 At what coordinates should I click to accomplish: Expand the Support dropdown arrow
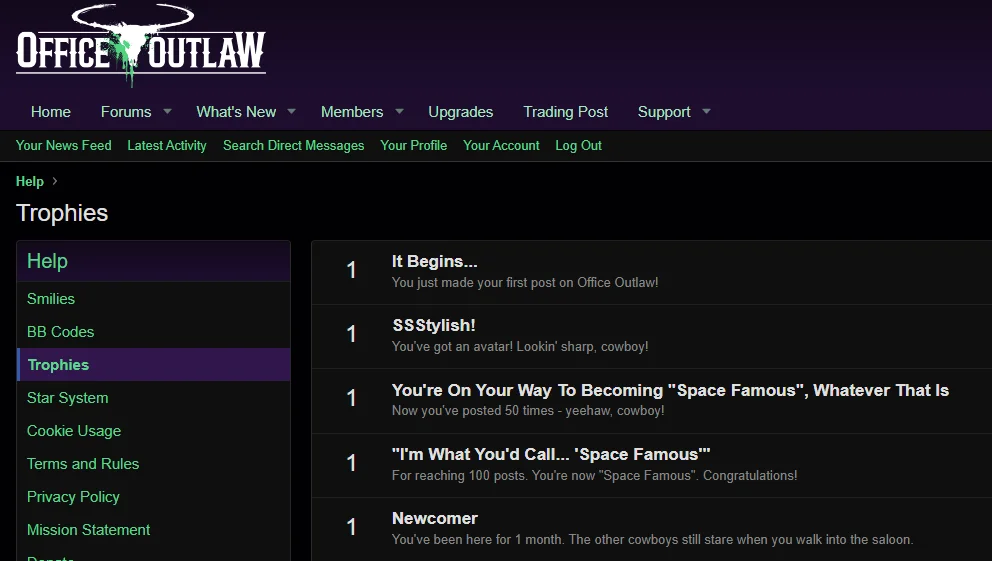click(x=707, y=111)
